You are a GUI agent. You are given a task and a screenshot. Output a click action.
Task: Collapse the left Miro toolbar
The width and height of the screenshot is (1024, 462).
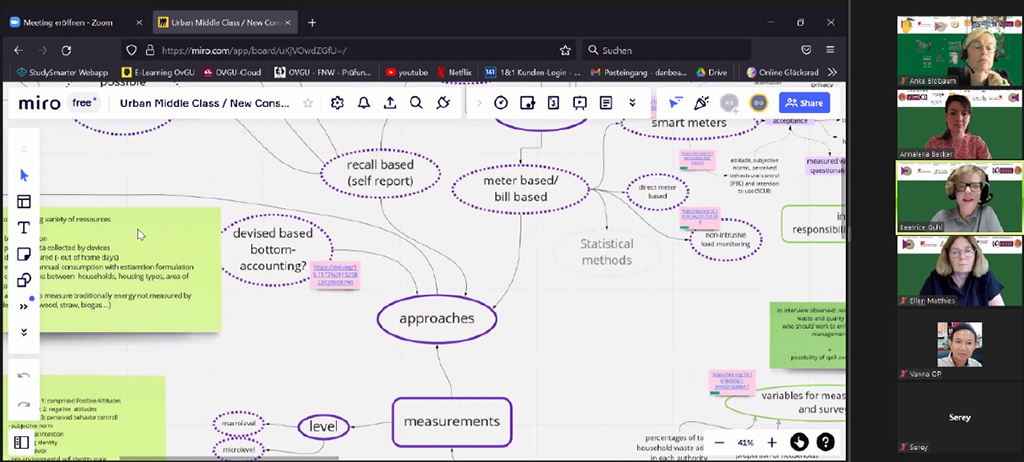(24, 332)
